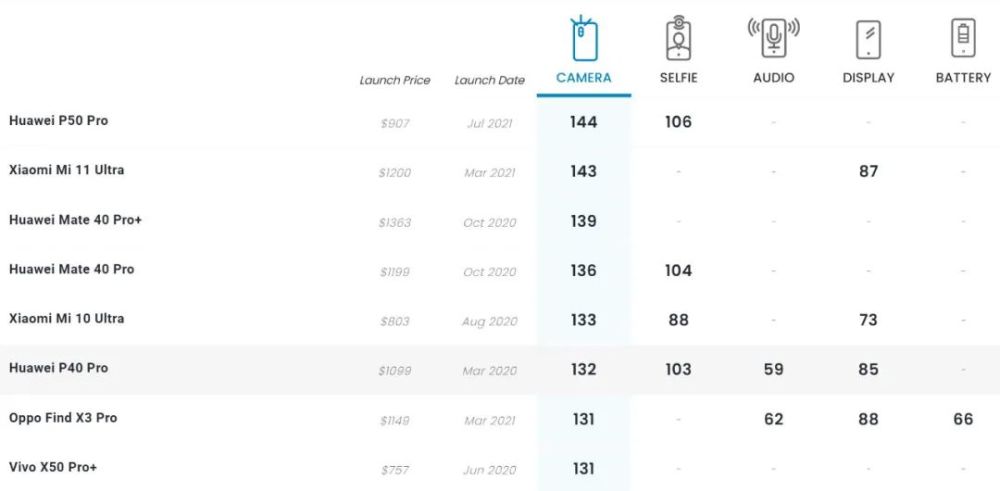Click the Selfie category icon

tap(679, 39)
